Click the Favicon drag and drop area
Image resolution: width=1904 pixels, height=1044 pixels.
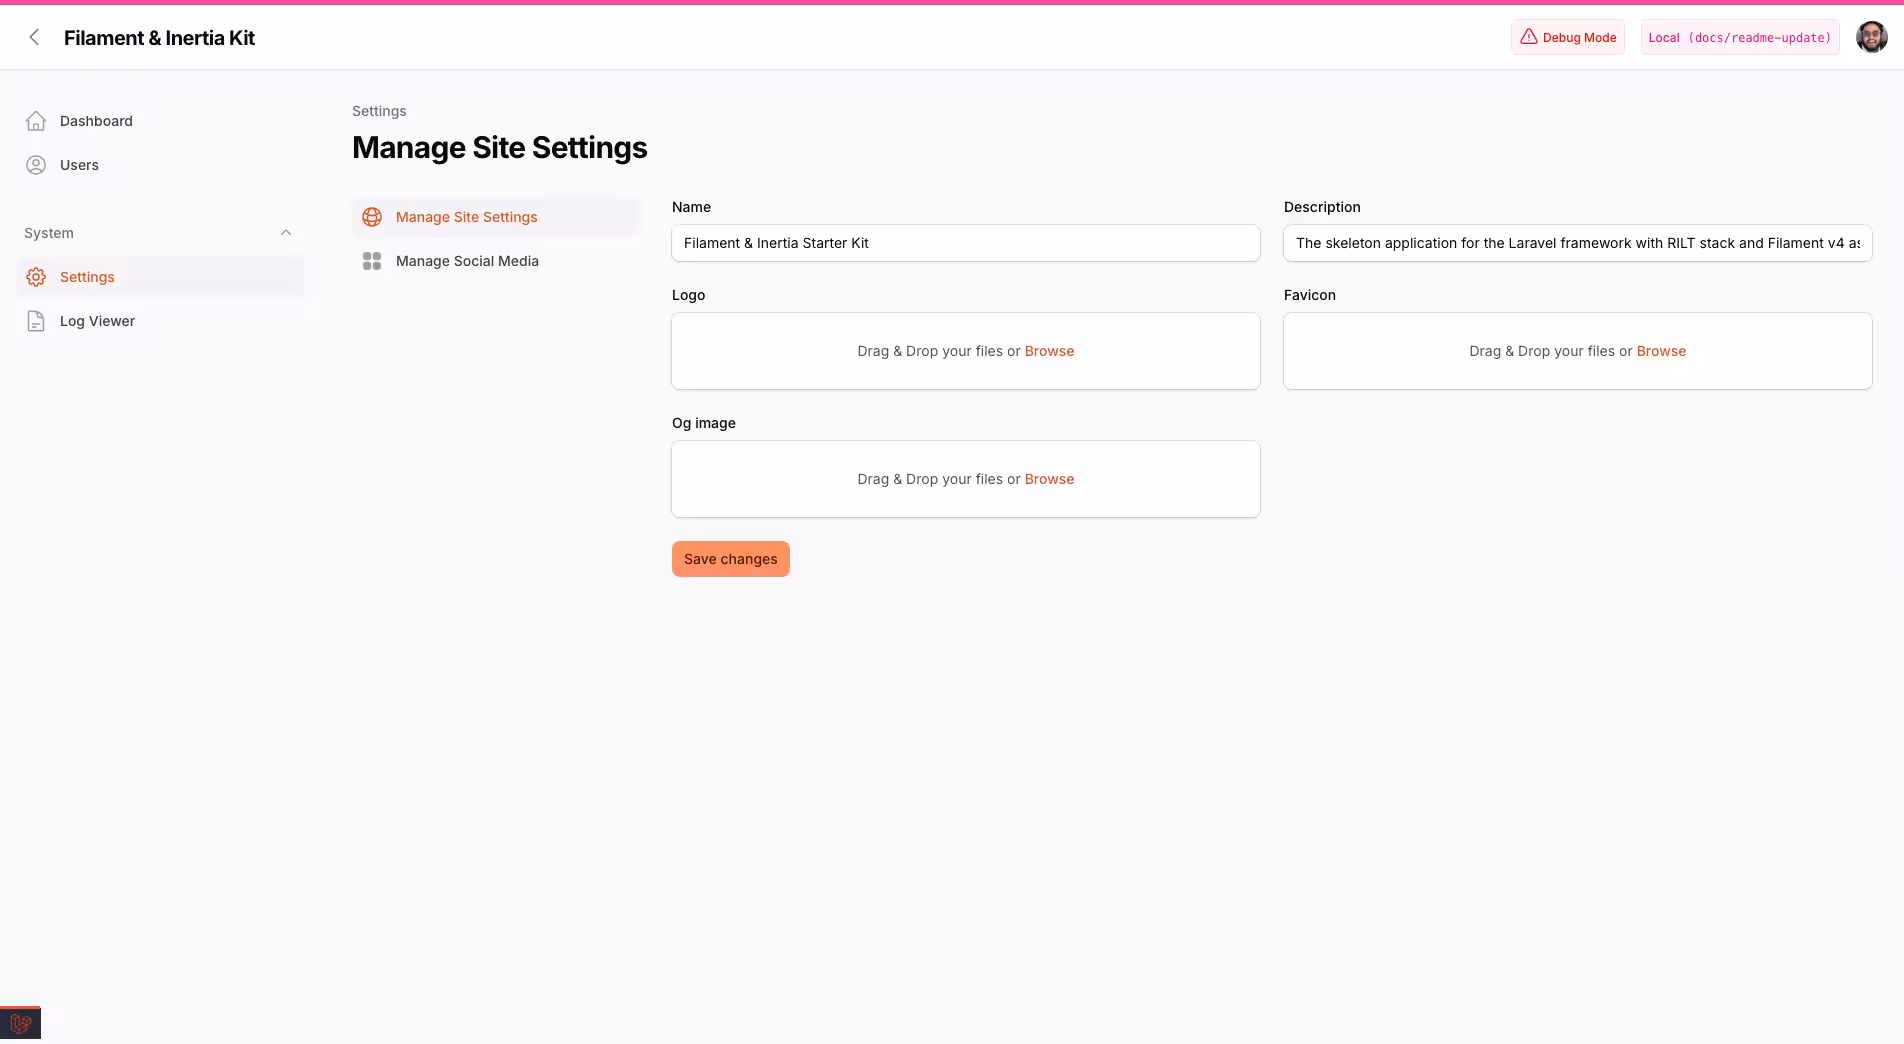tap(1578, 351)
